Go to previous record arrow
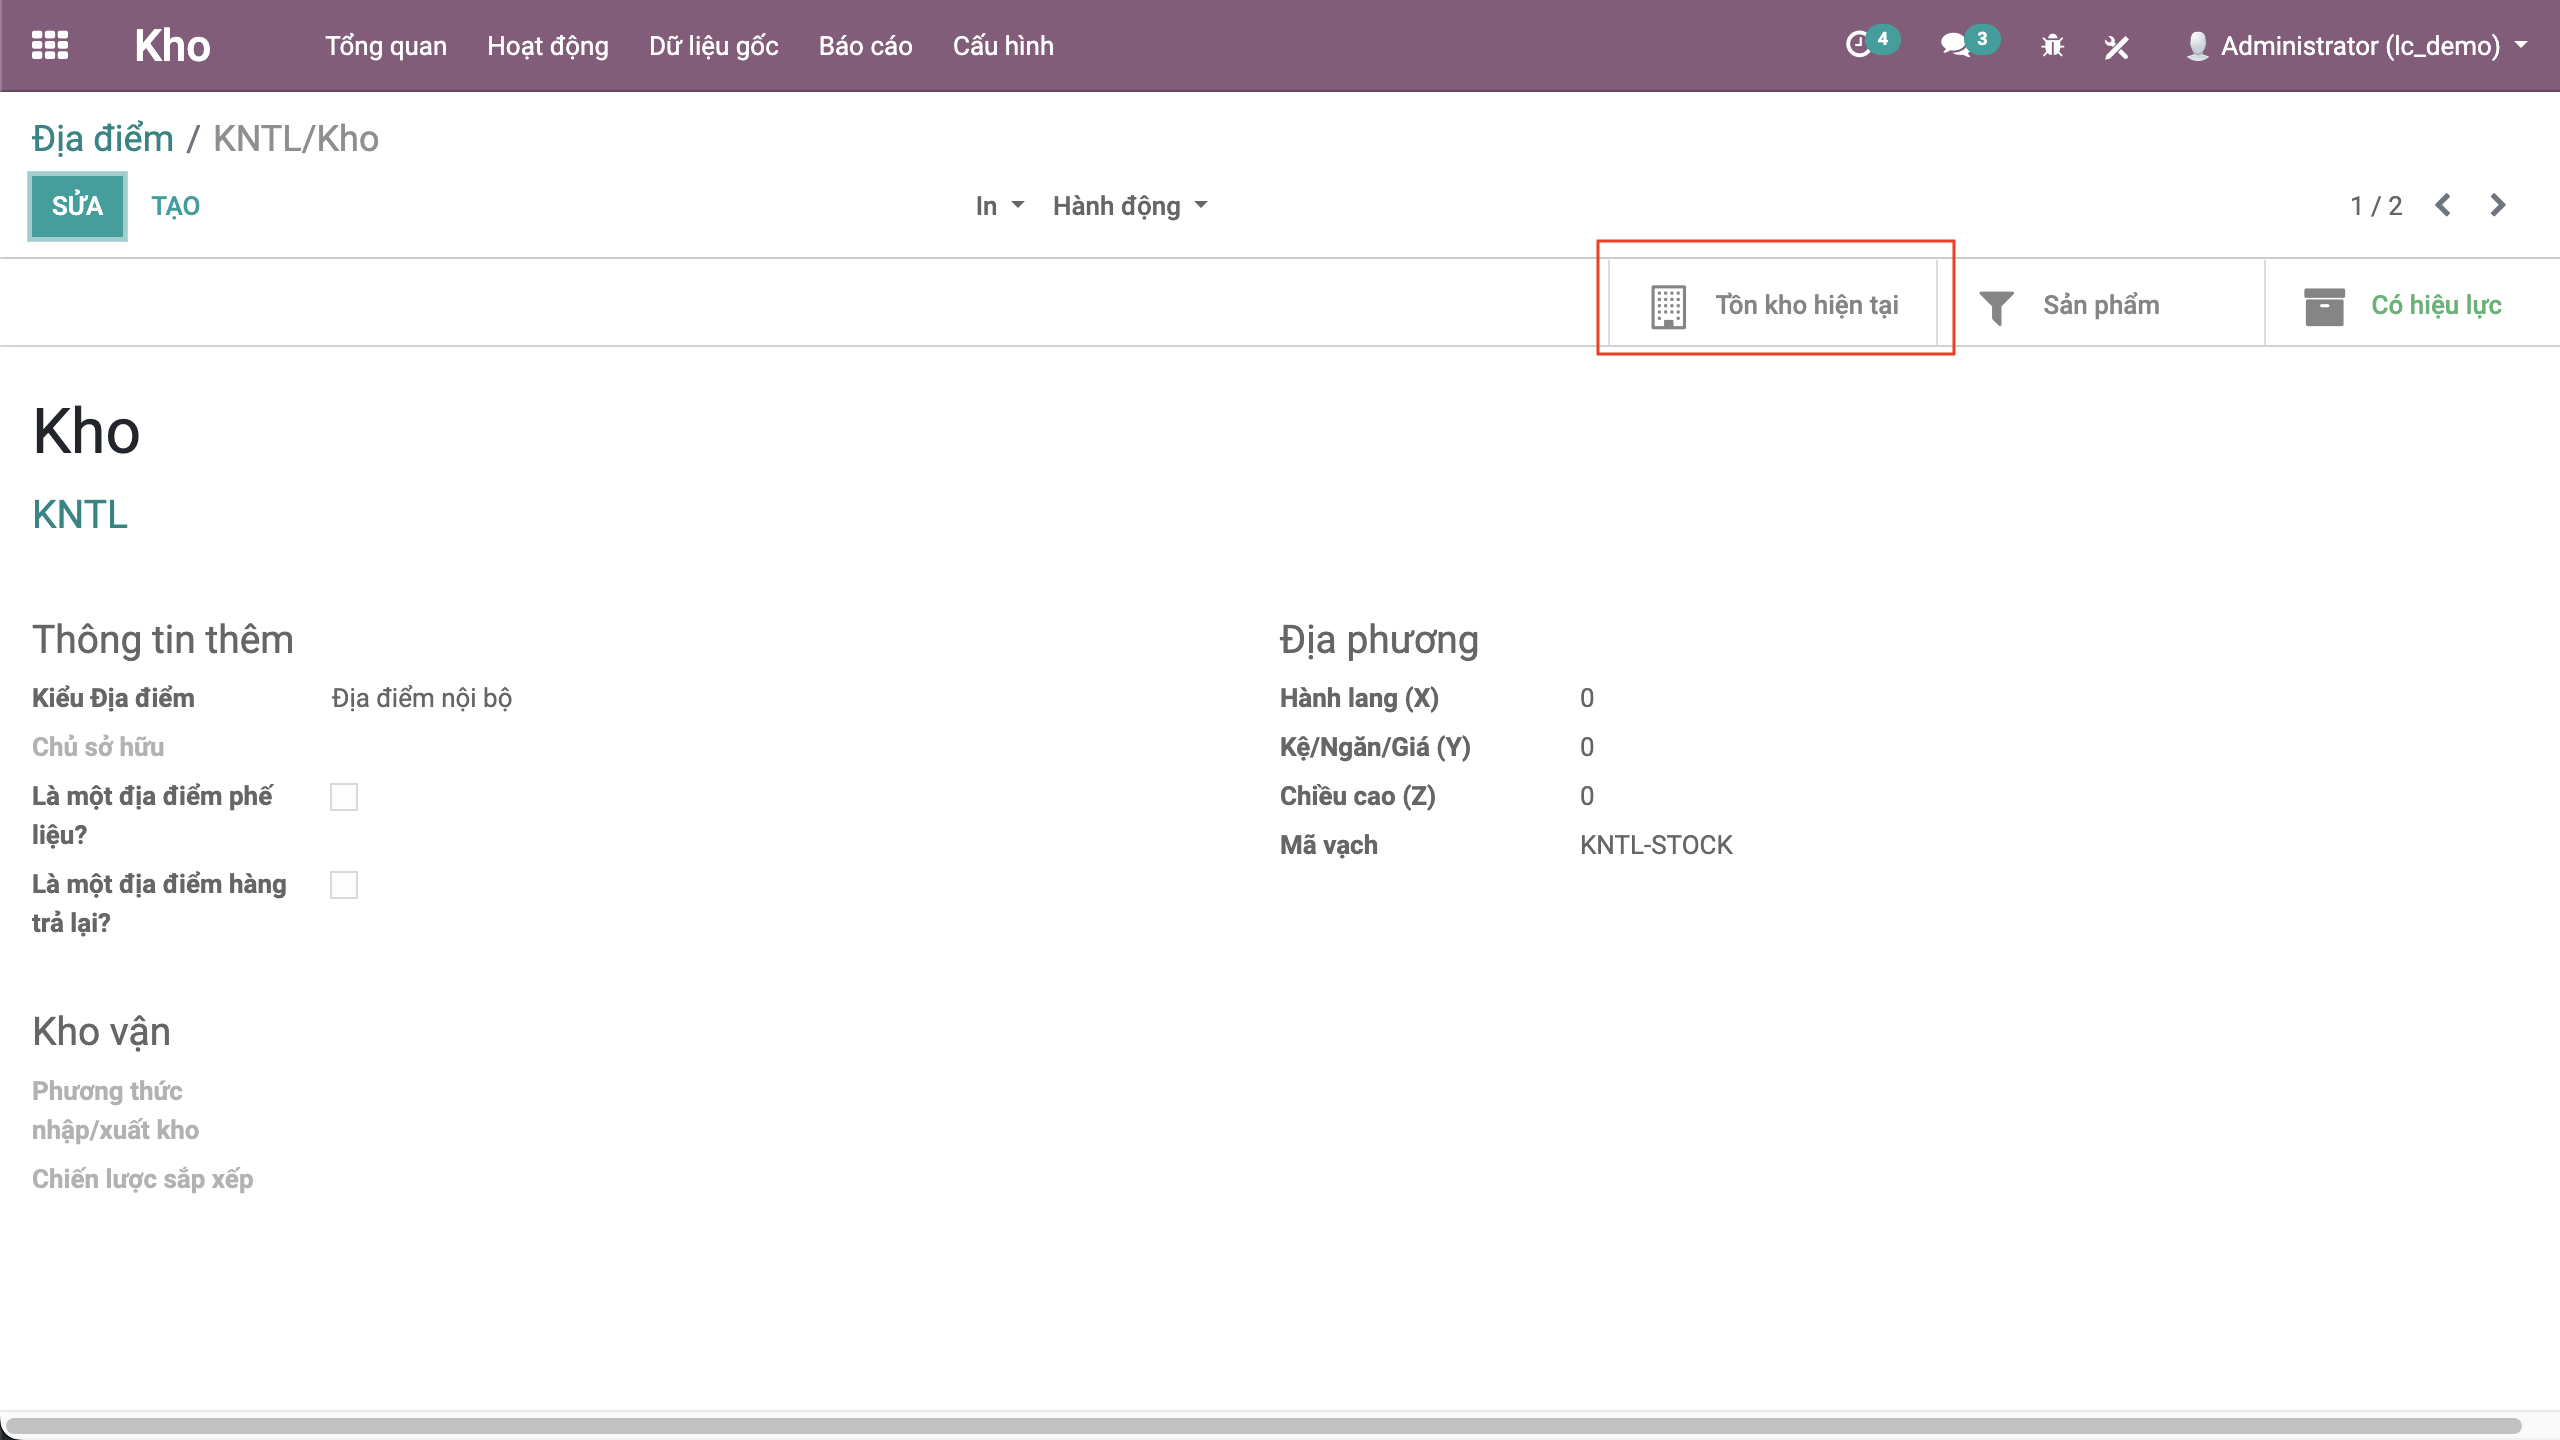Viewport: 2560px width, 1440px height. [x=2443, y=205]
